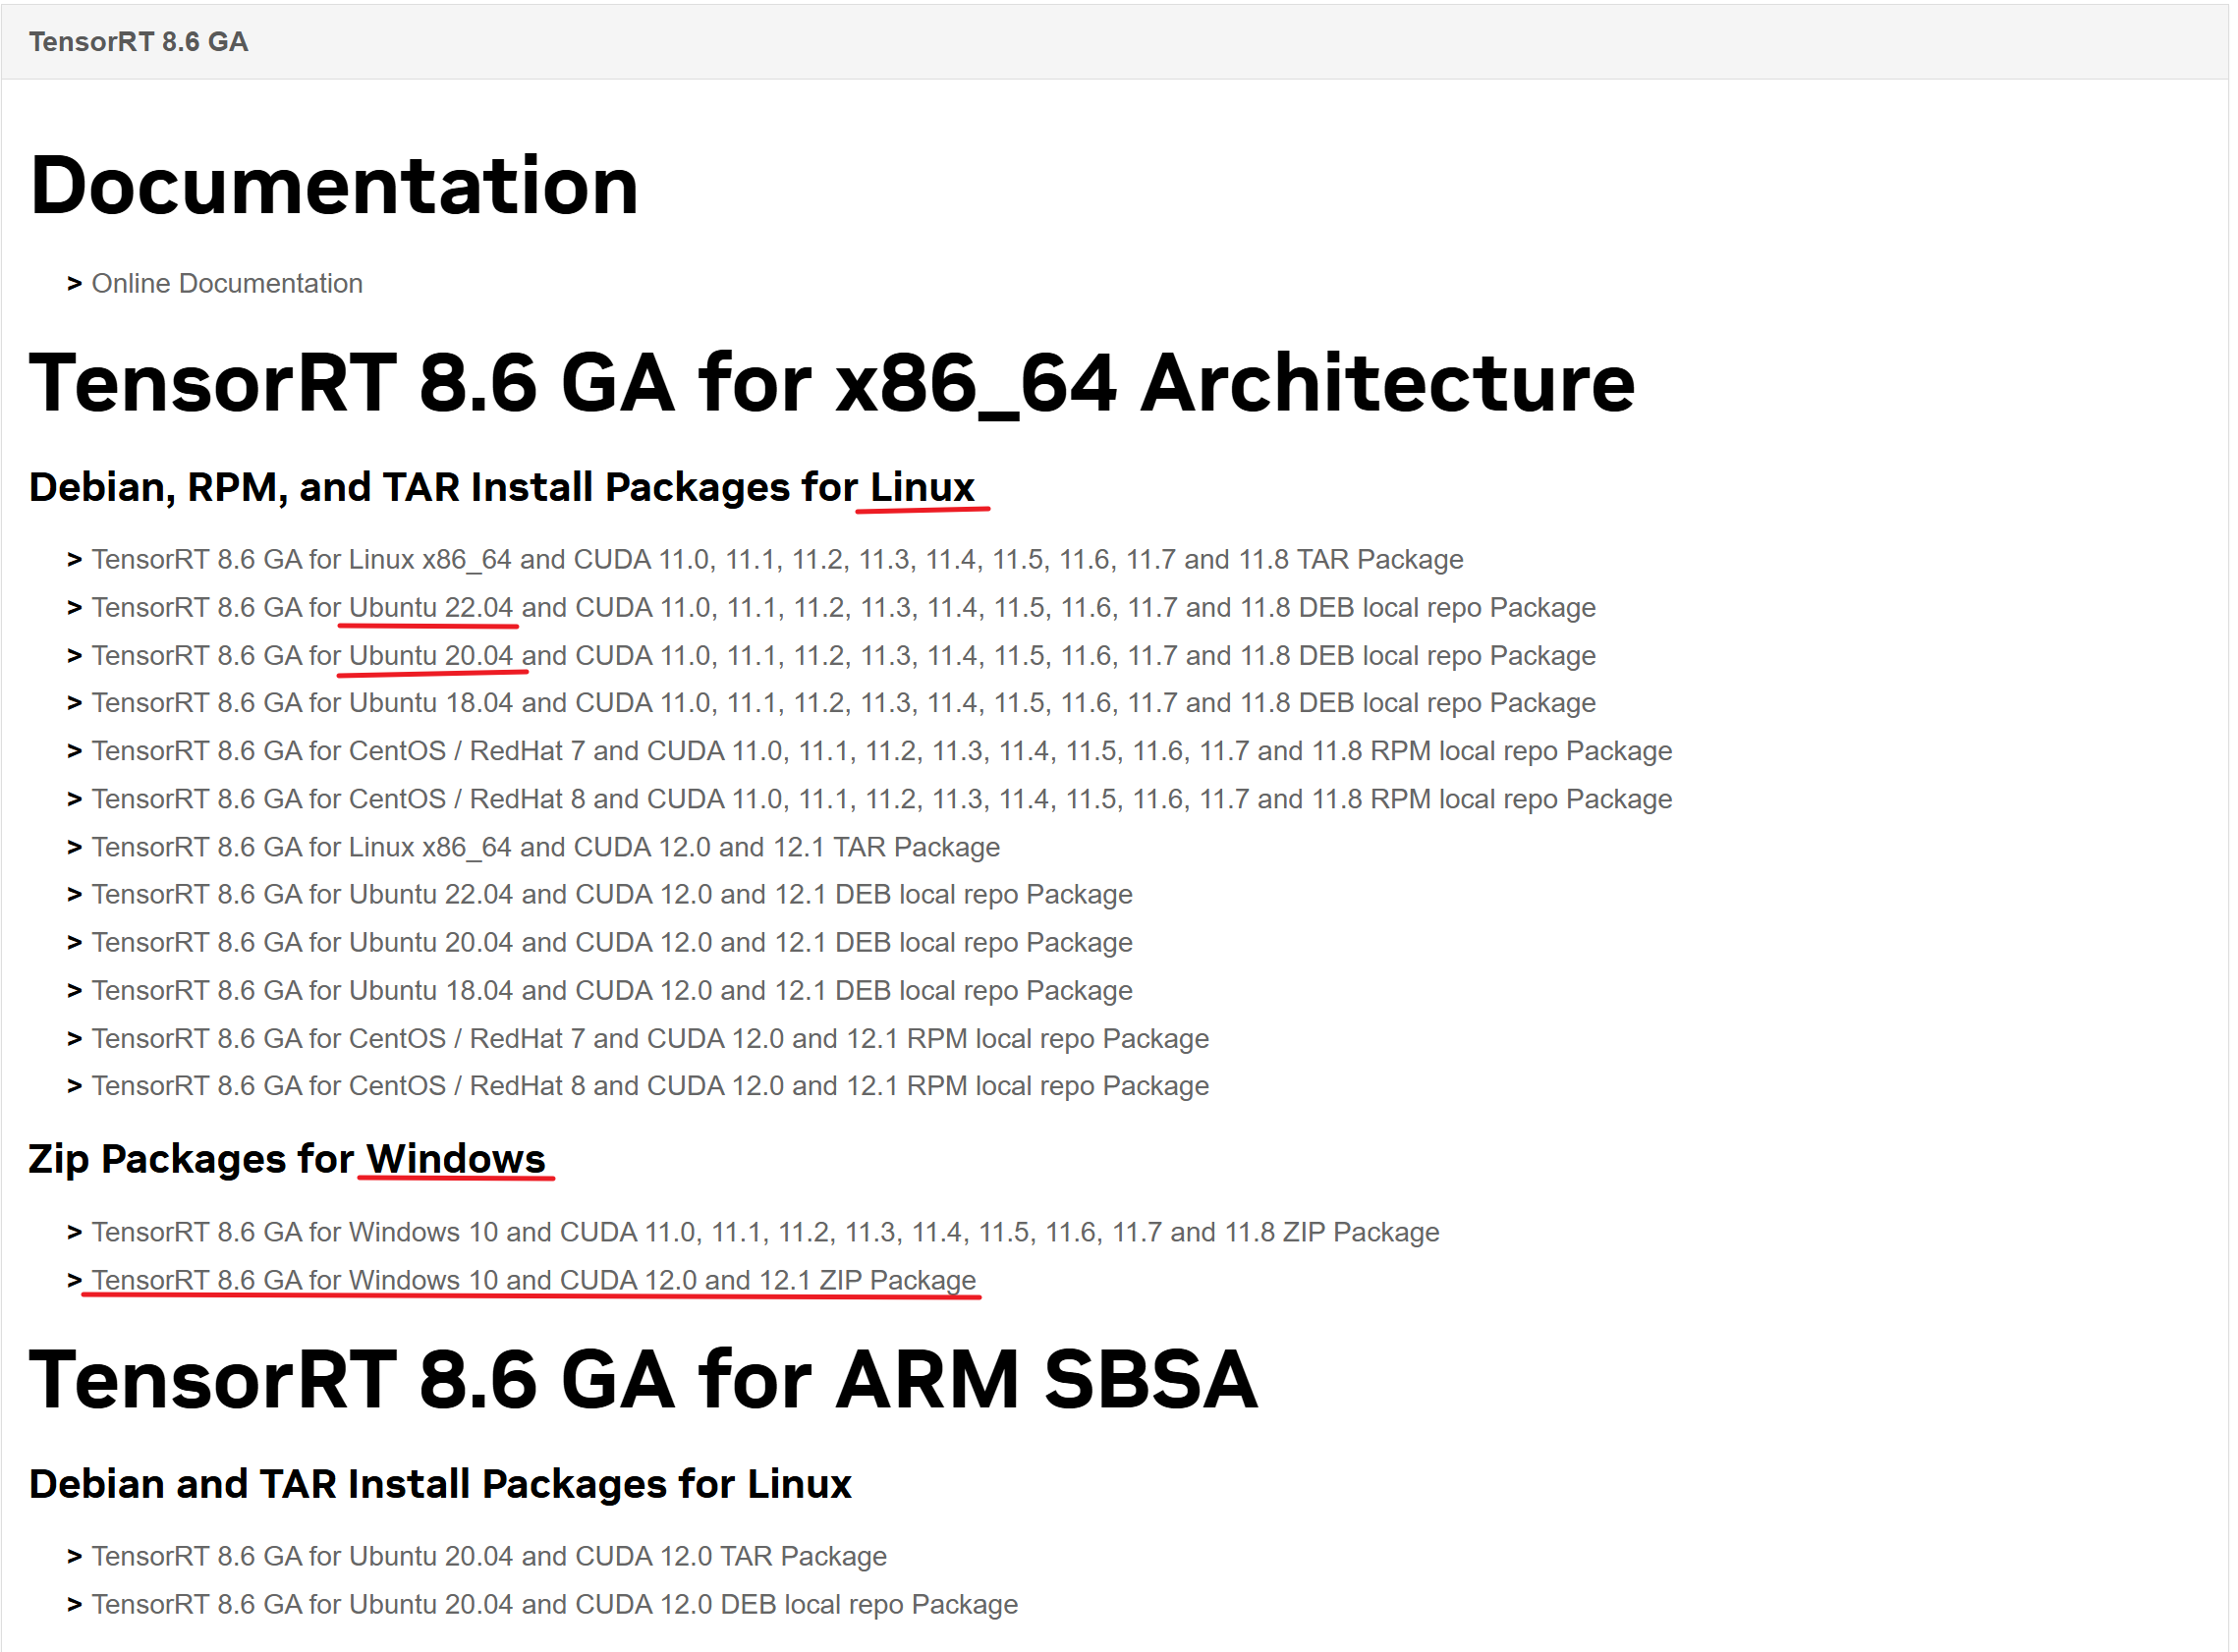Click the TensorRT 8.6 GA for ARM SBSA heading
2238x1652 pixels.
tap(643, 1380)
